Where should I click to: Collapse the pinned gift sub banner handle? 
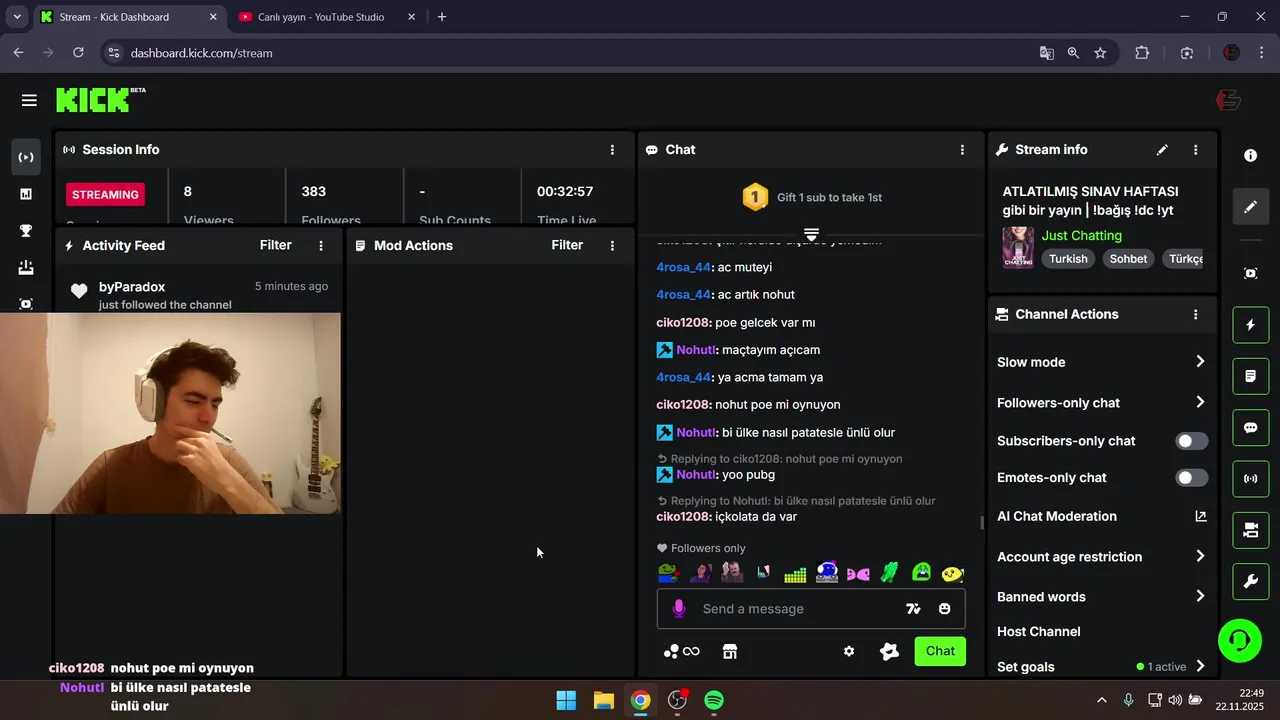811,234
